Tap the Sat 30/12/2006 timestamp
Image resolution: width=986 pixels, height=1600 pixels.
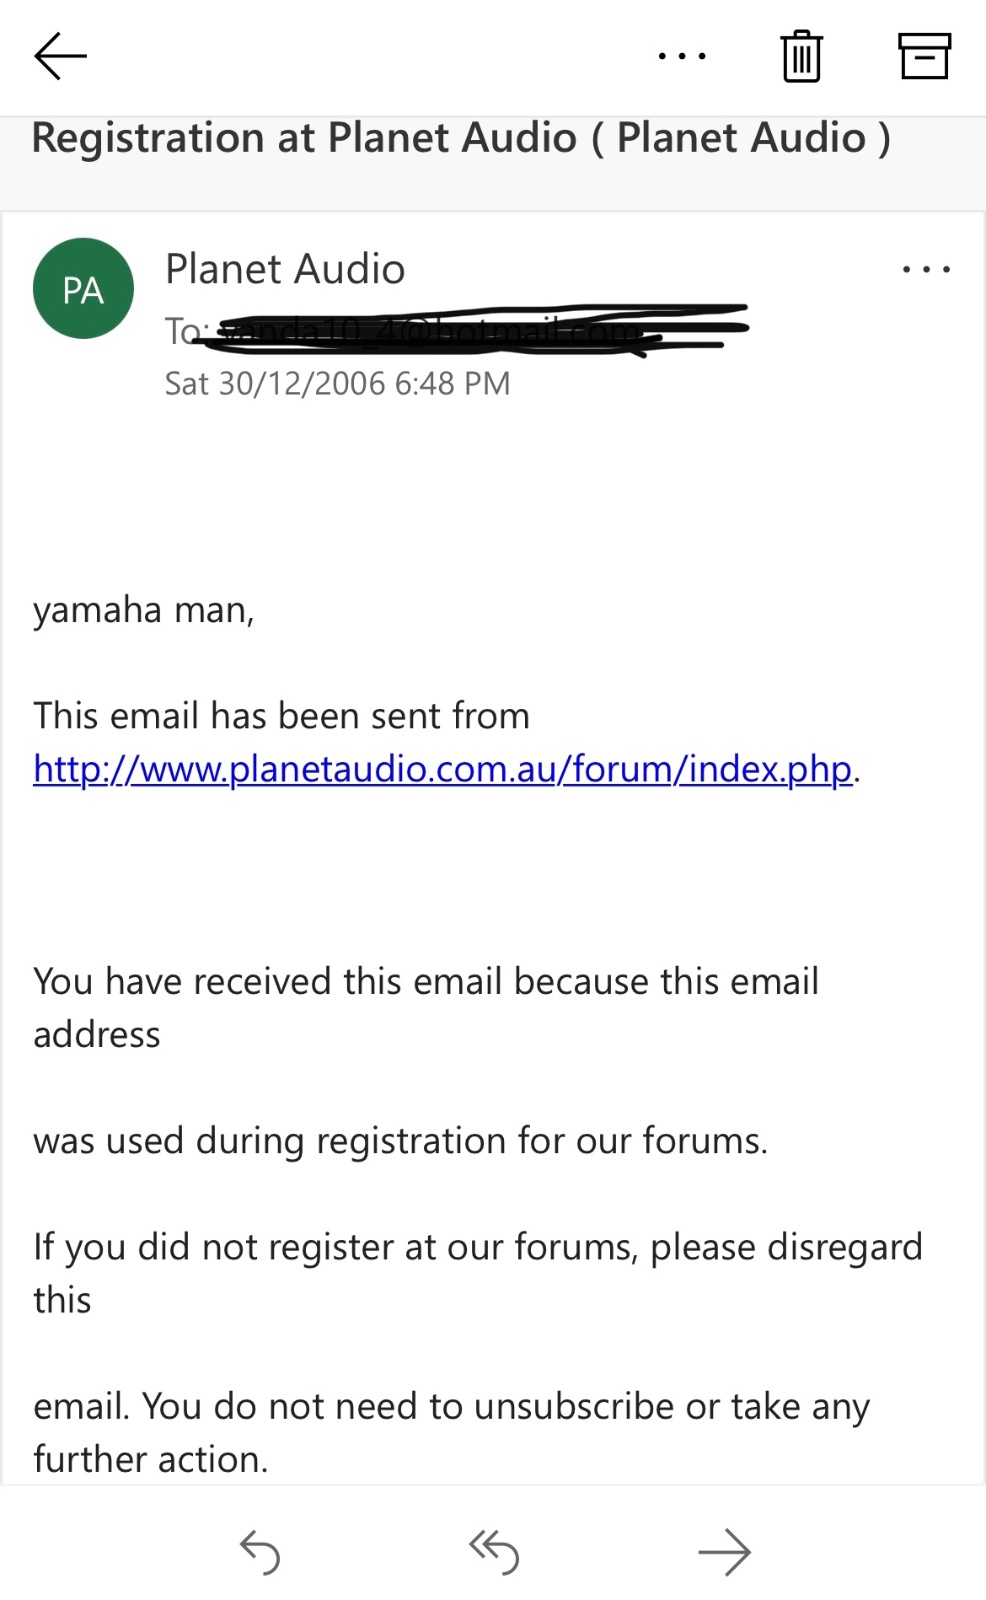pos(337,384)
